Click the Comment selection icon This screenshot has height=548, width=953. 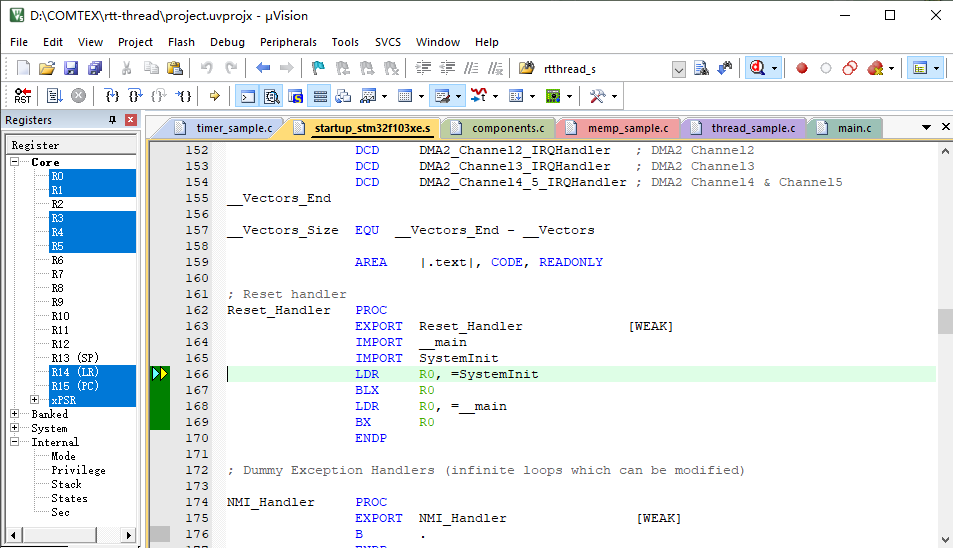click(x=472, y=68)
